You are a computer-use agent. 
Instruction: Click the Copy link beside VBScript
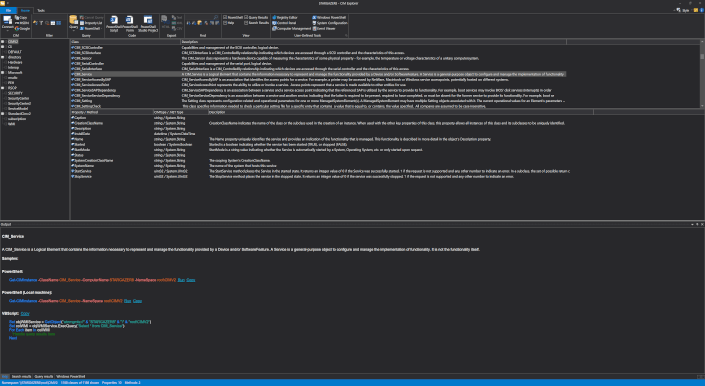click(25, 314)
